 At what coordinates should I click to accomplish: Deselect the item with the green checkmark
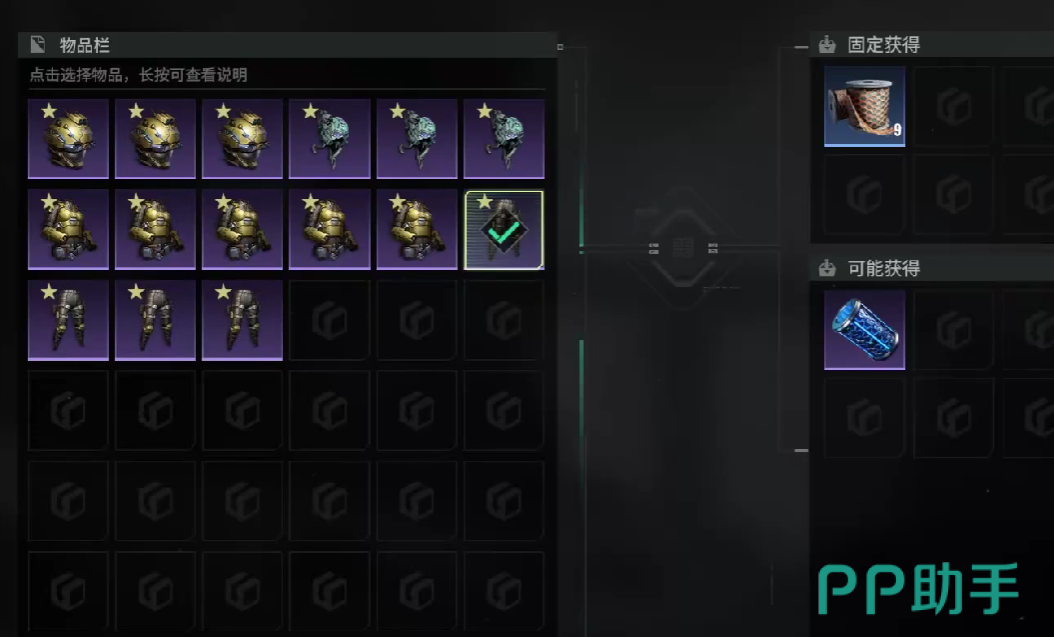click(503, 230)
